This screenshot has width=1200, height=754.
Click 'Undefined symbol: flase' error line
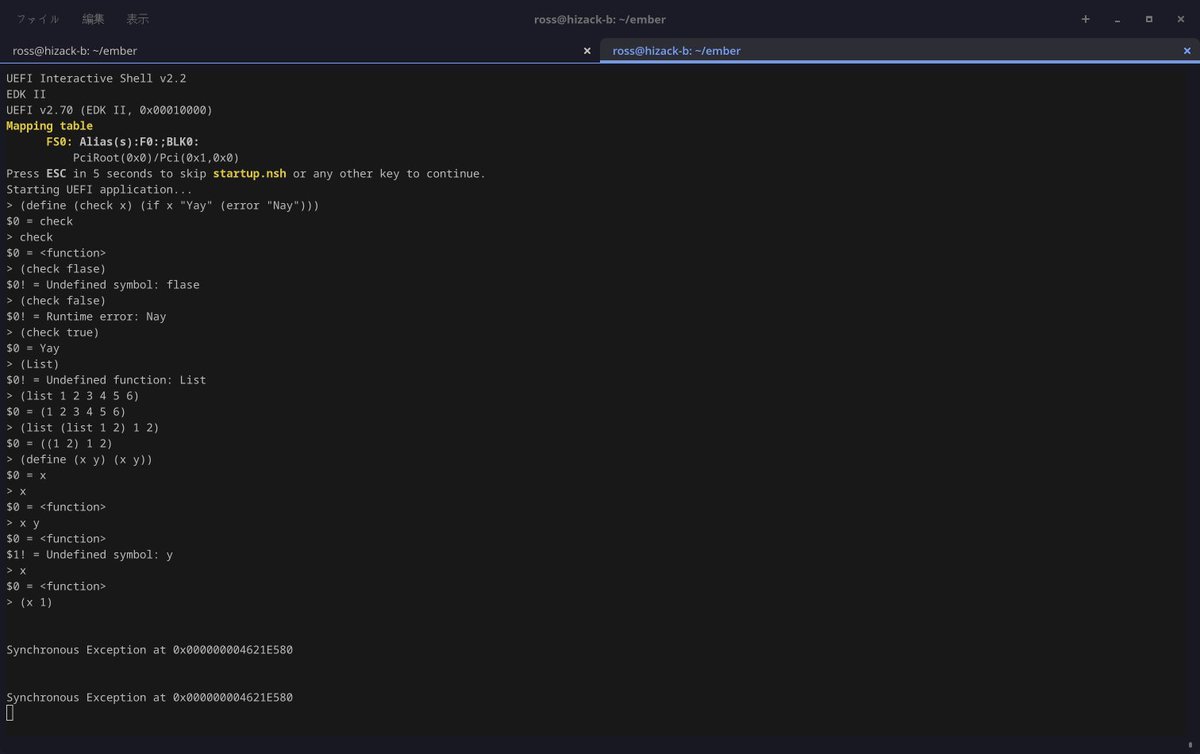point(103,285)
